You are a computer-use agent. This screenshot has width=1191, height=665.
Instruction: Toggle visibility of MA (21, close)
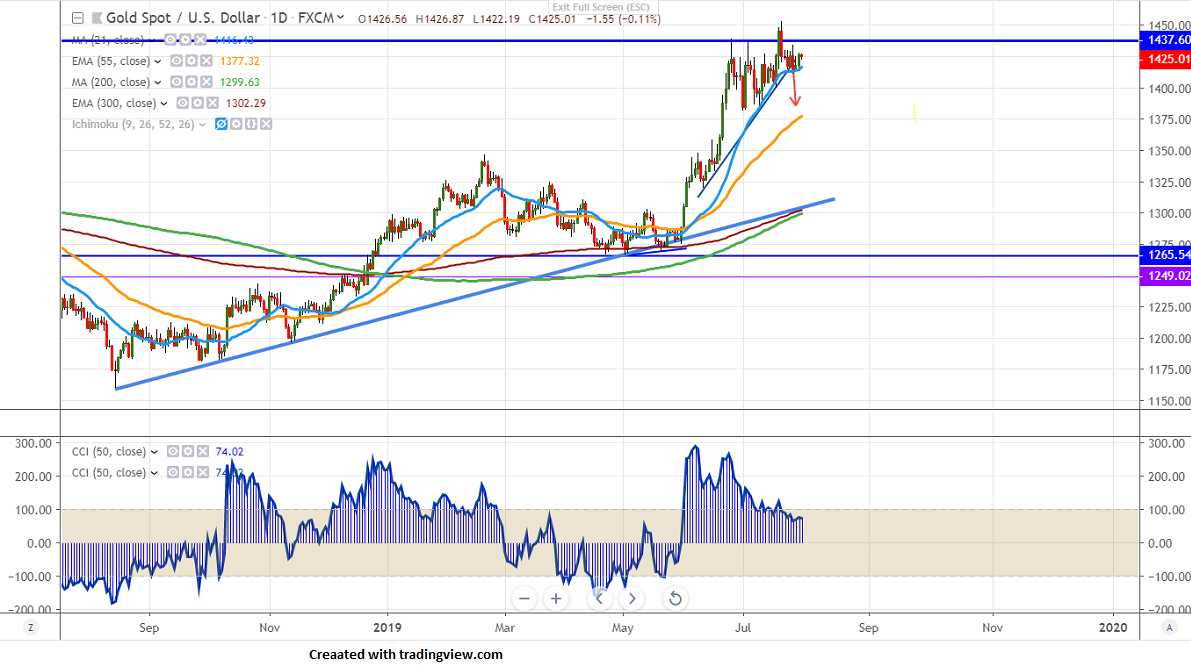click(x=171, y=40)
